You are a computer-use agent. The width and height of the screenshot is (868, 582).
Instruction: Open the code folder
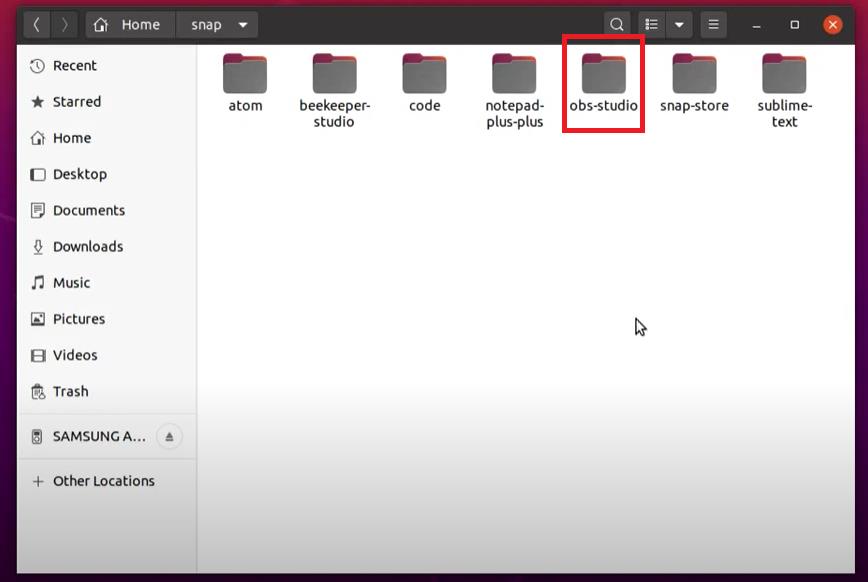coord(425,83)
